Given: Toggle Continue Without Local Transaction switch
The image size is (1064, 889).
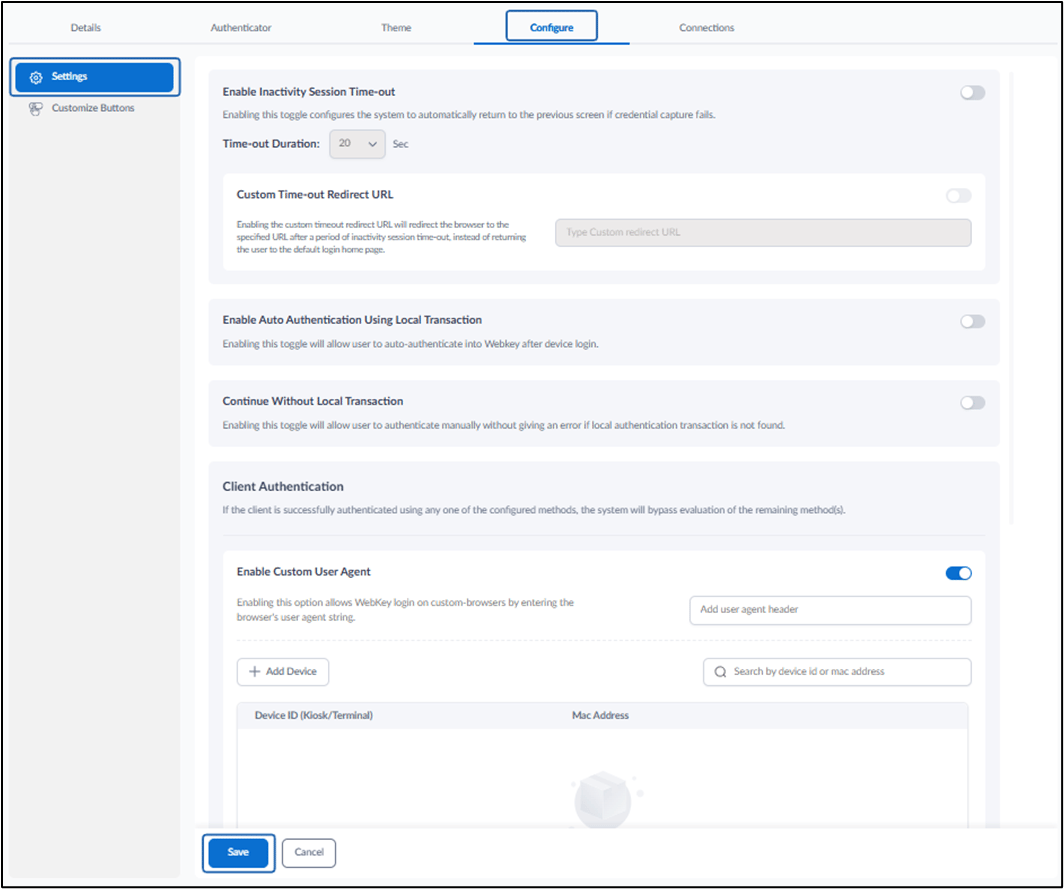Looking at the screenshot, I should click(972, 402).
